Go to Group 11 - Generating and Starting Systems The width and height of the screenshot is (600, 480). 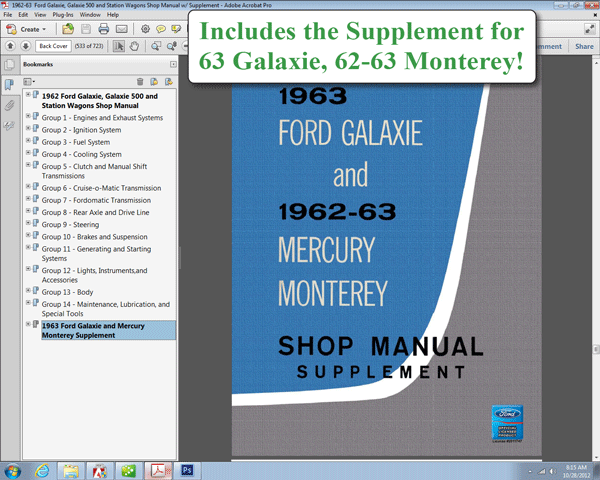[x=96, y=253]
